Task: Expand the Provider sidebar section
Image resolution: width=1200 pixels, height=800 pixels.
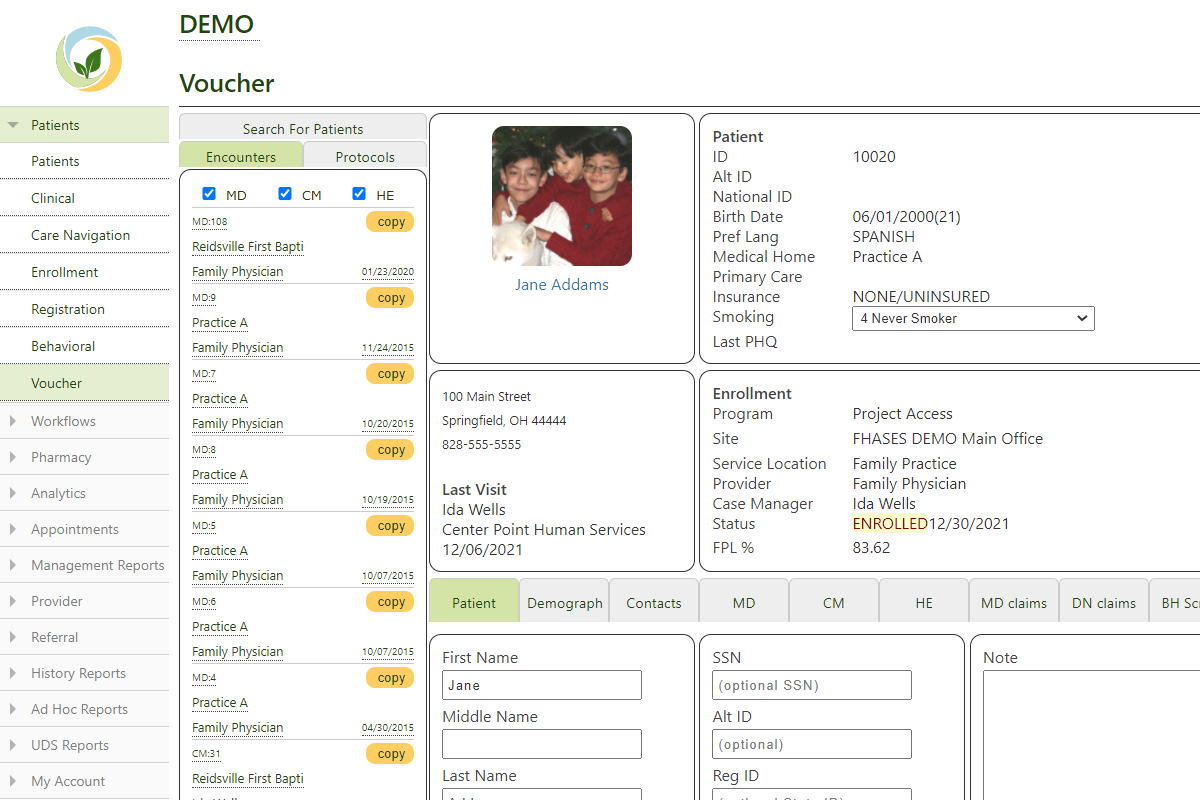Action: (x=84, y=601)
